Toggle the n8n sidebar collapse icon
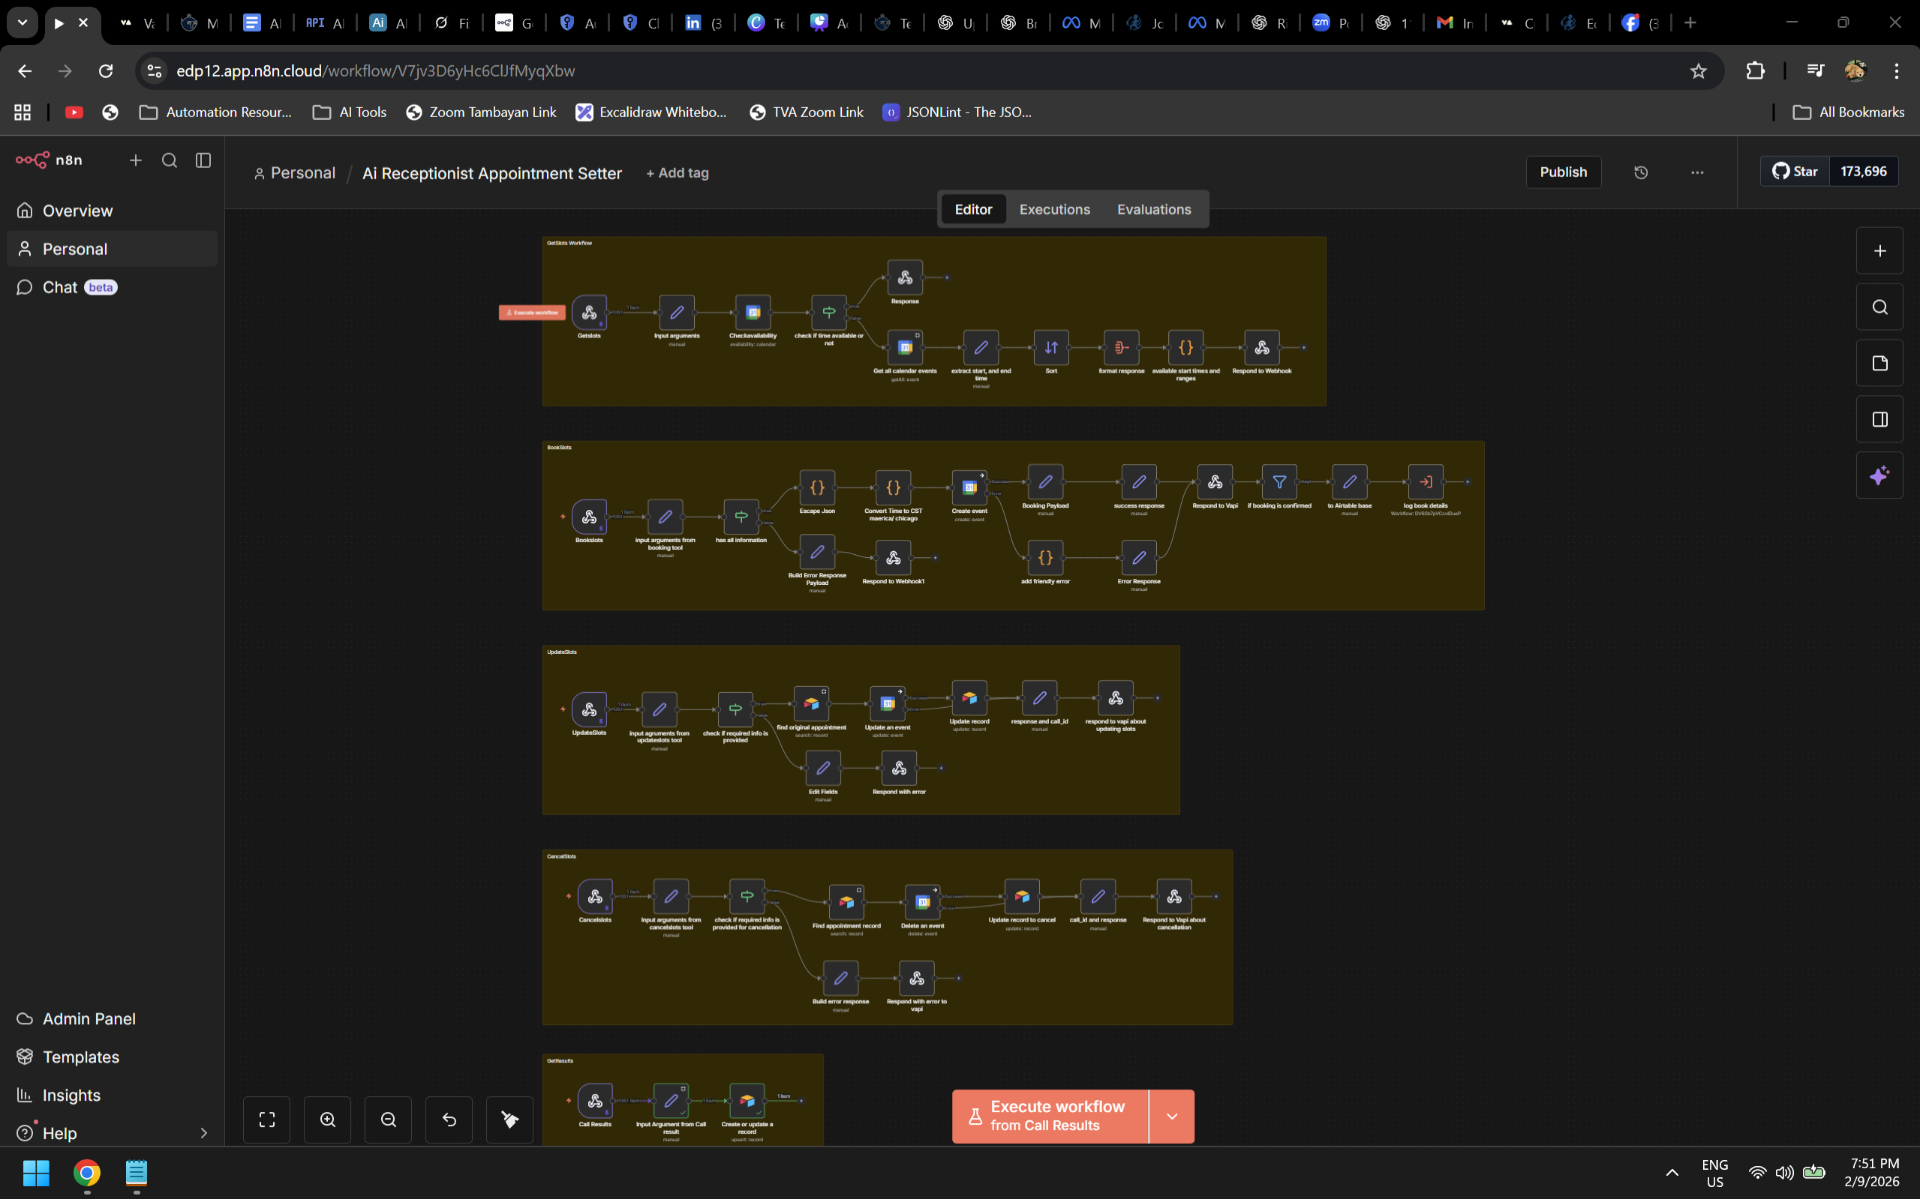 pyautogui.click(x=203, y=160)
